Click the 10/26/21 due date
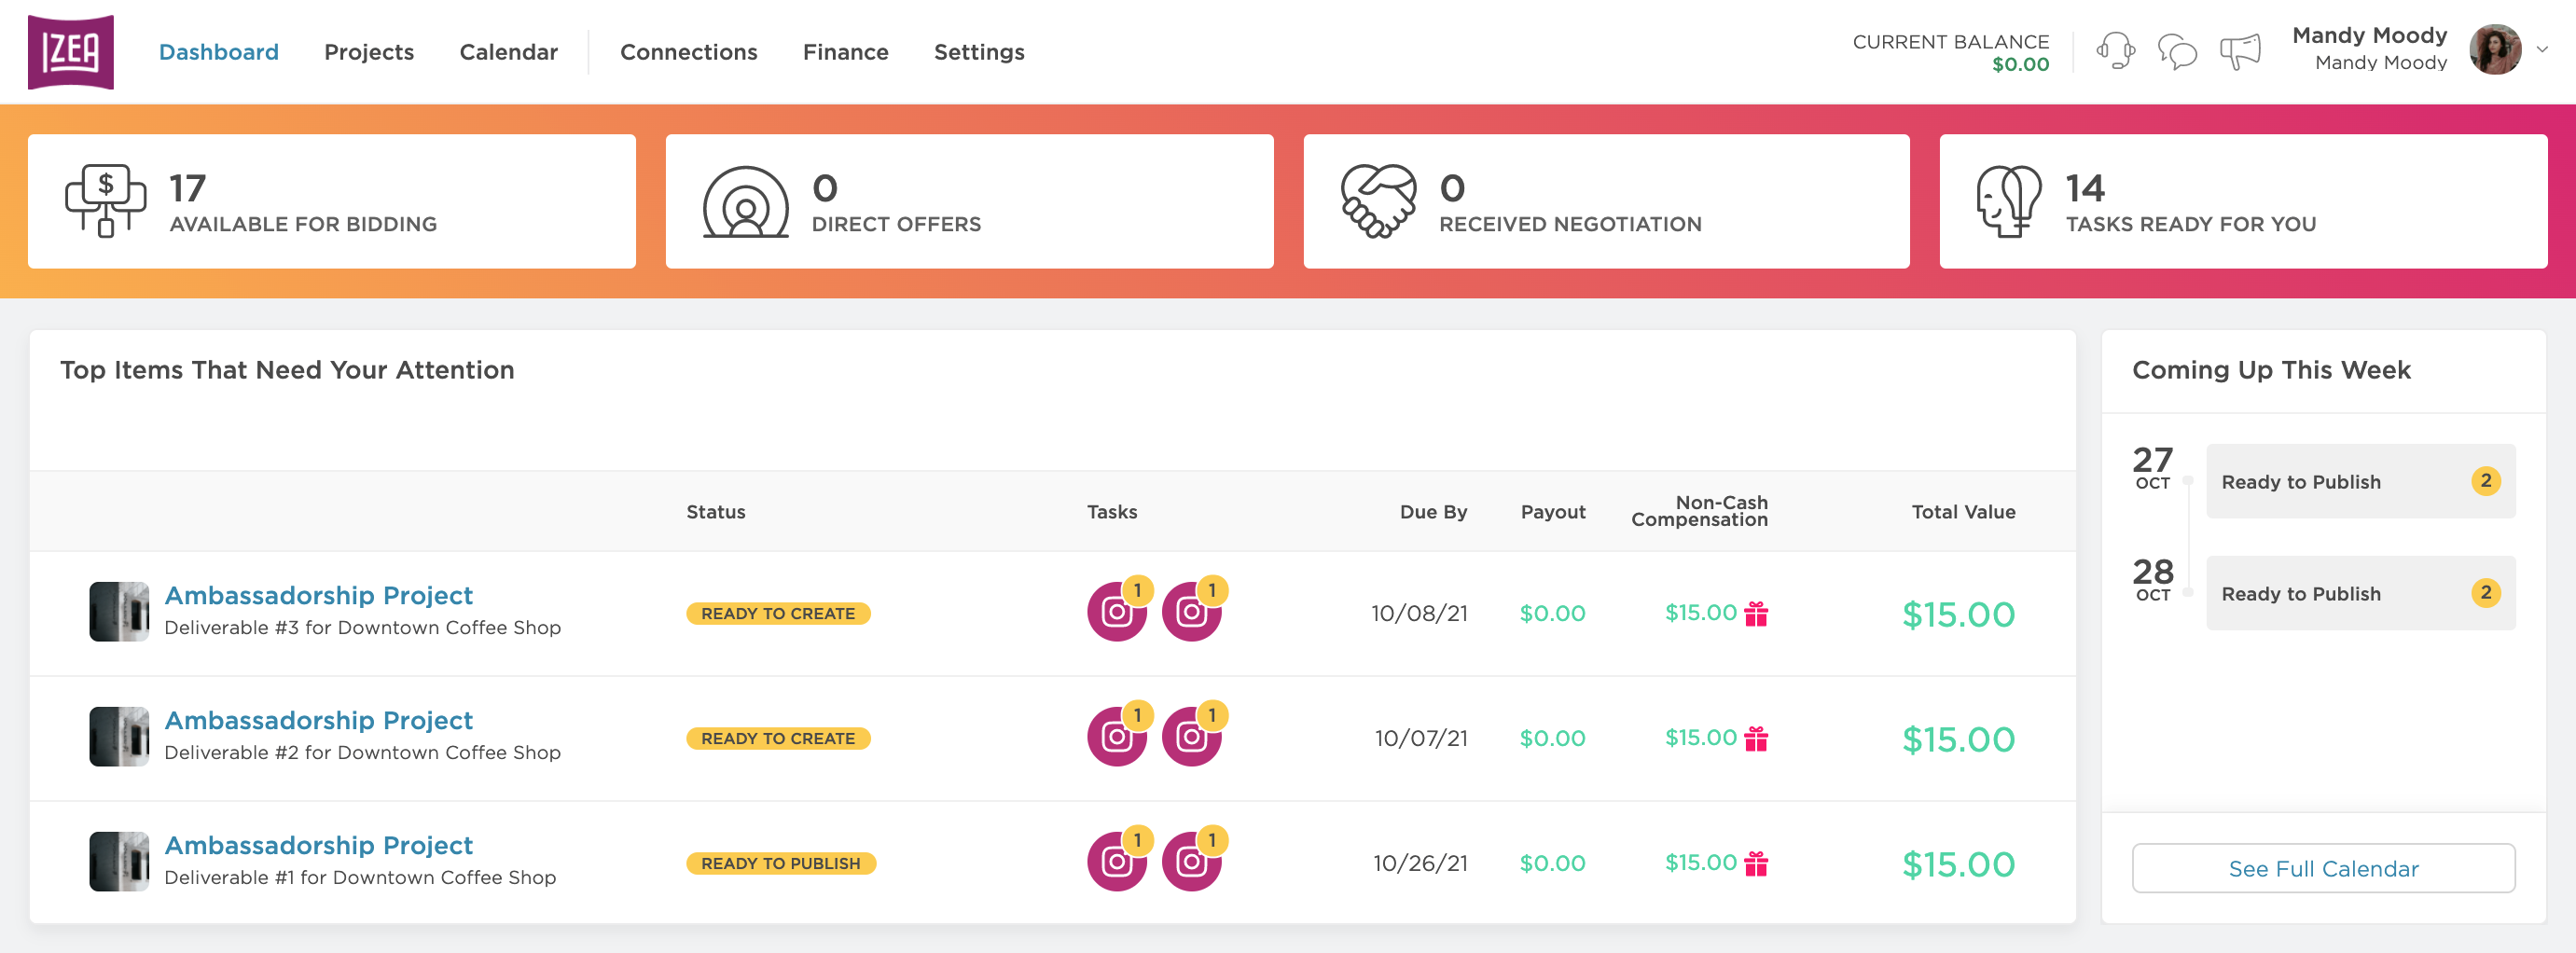The width and height of the screenshot is (2576, 953). coord(1420,863)
